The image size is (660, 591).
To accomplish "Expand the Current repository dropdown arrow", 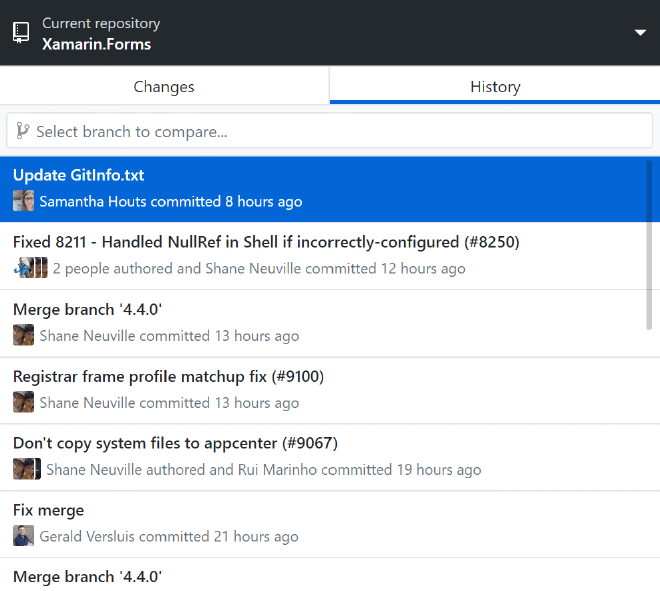I will click(640, 33).
